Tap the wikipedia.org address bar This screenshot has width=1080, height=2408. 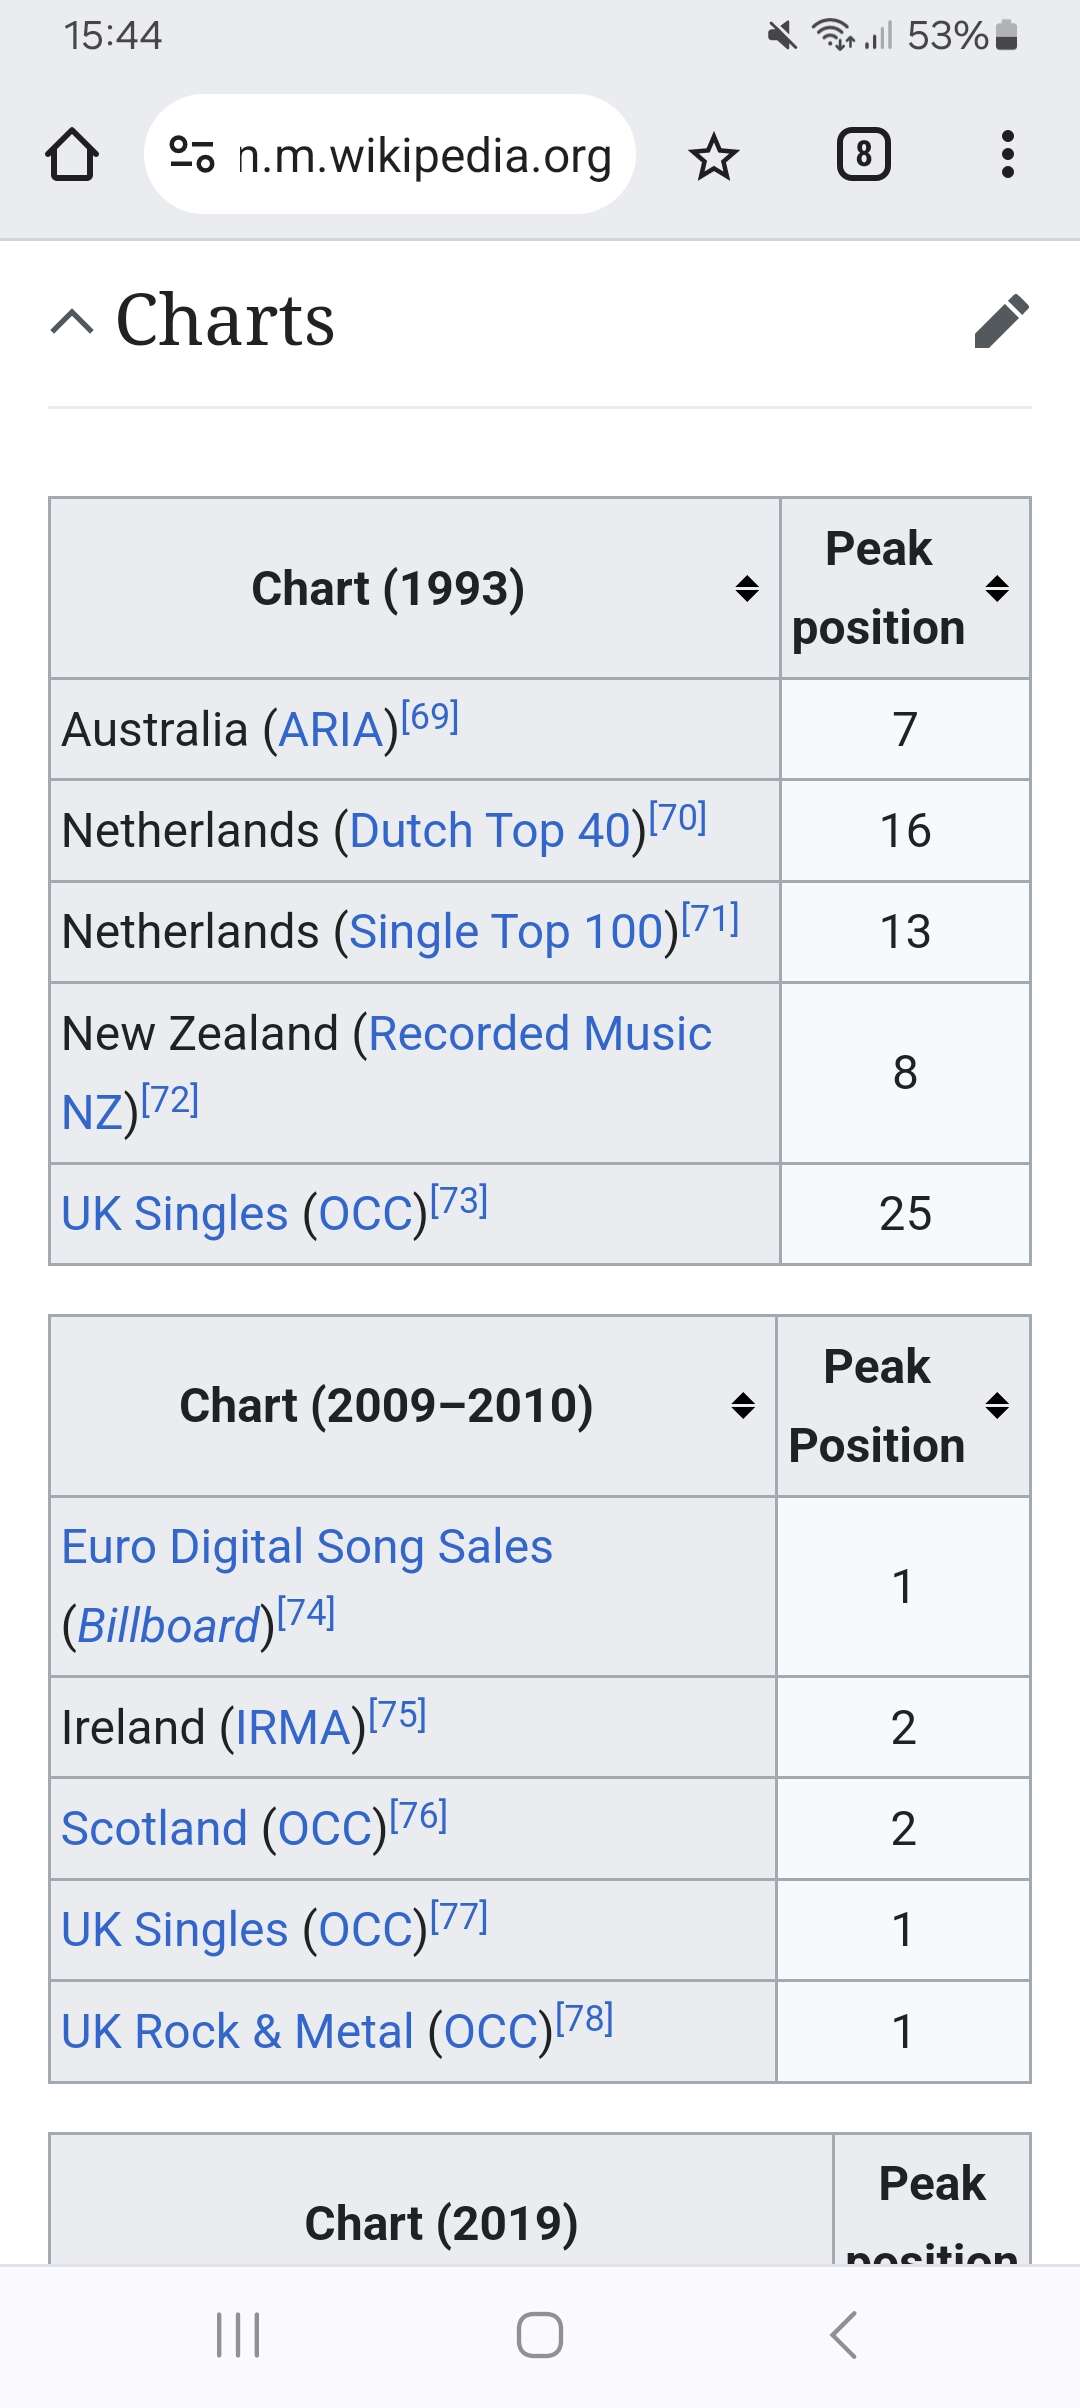click(424, 155)
